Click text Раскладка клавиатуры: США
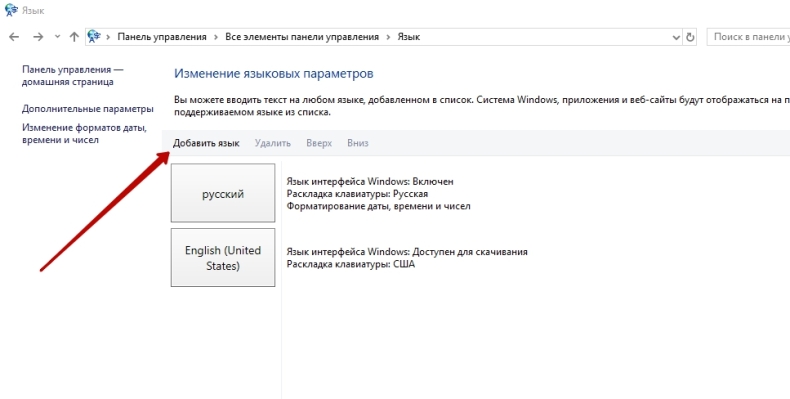 coord(351,264)
